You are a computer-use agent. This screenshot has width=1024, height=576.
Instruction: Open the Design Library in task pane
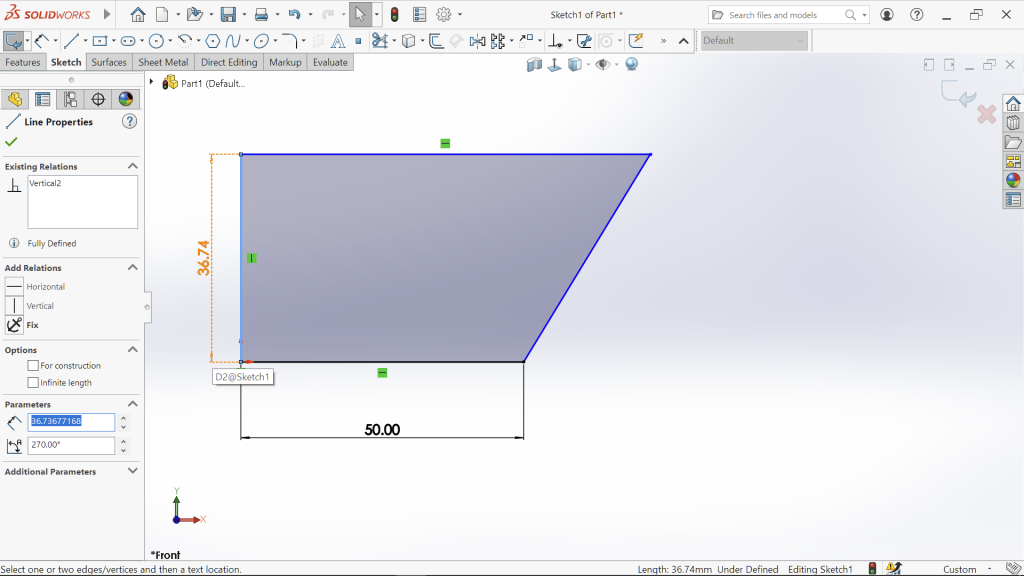pyautogui.click(x=1013, y=123)
